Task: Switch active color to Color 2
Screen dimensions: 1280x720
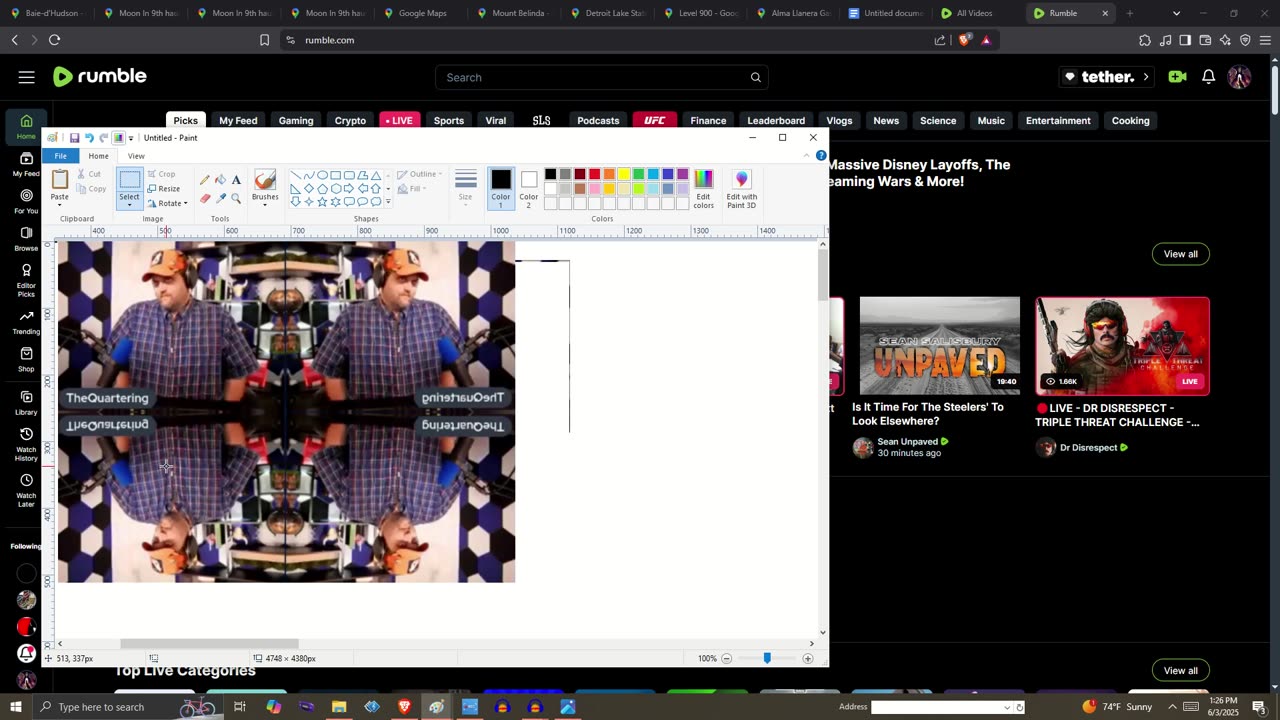Action: (528, 186)
